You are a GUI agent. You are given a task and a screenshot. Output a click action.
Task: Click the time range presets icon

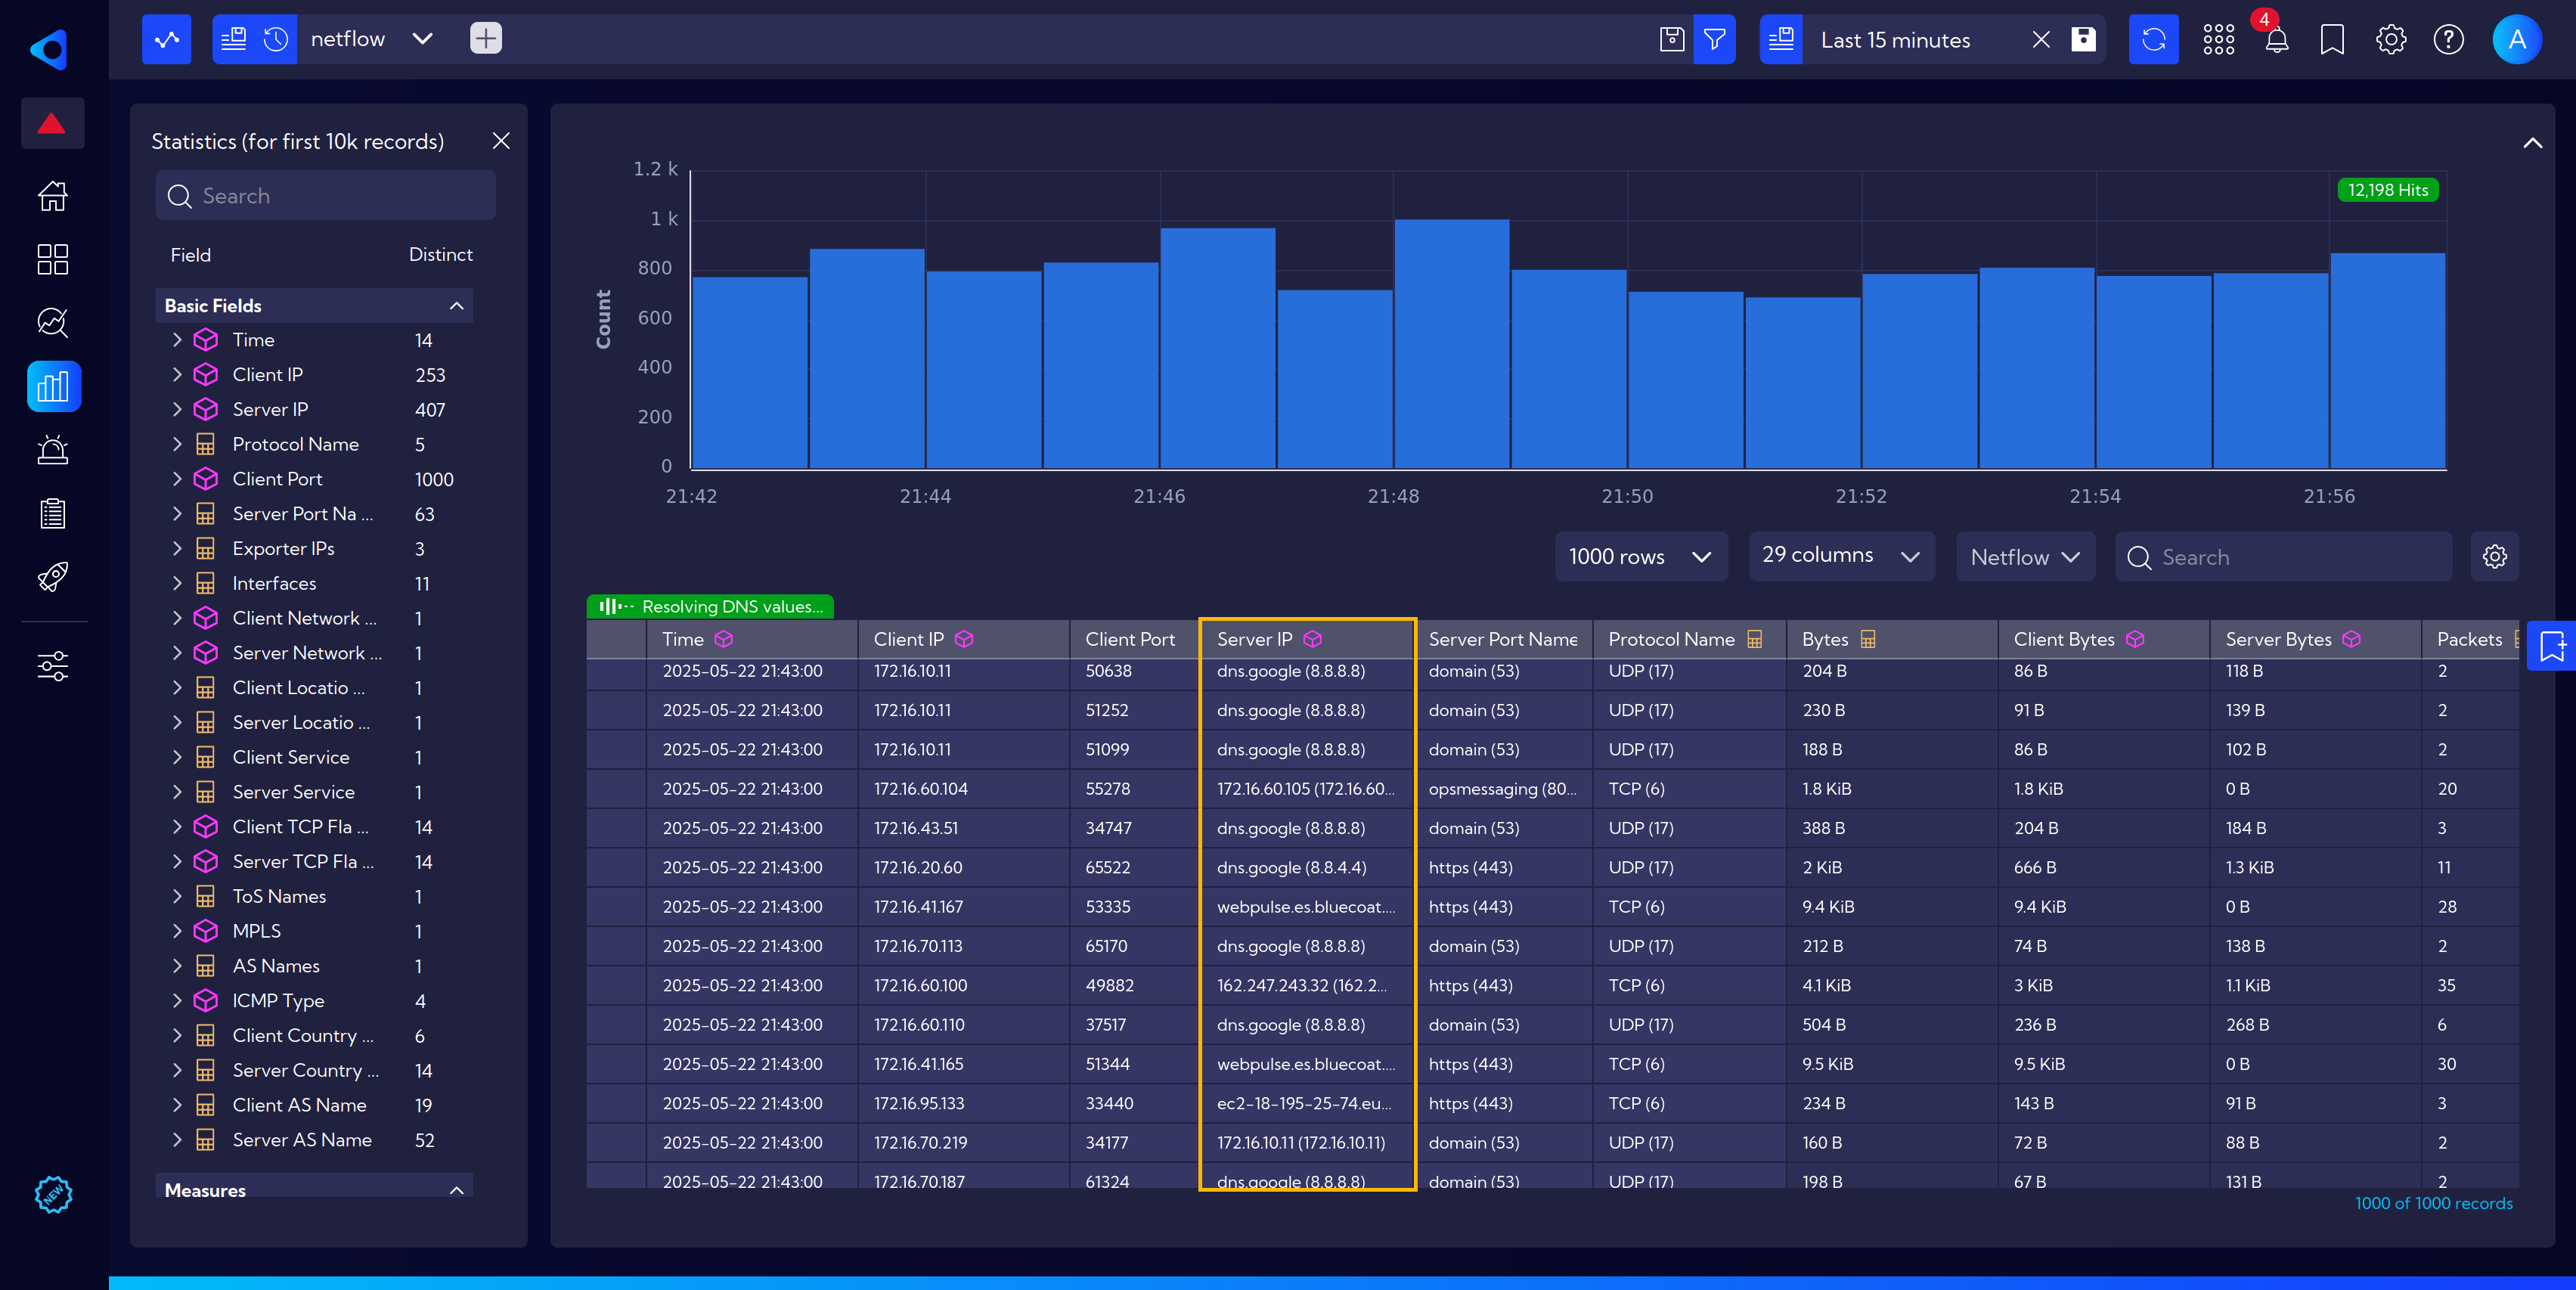pyautogui.click(x=1781, y=39)
